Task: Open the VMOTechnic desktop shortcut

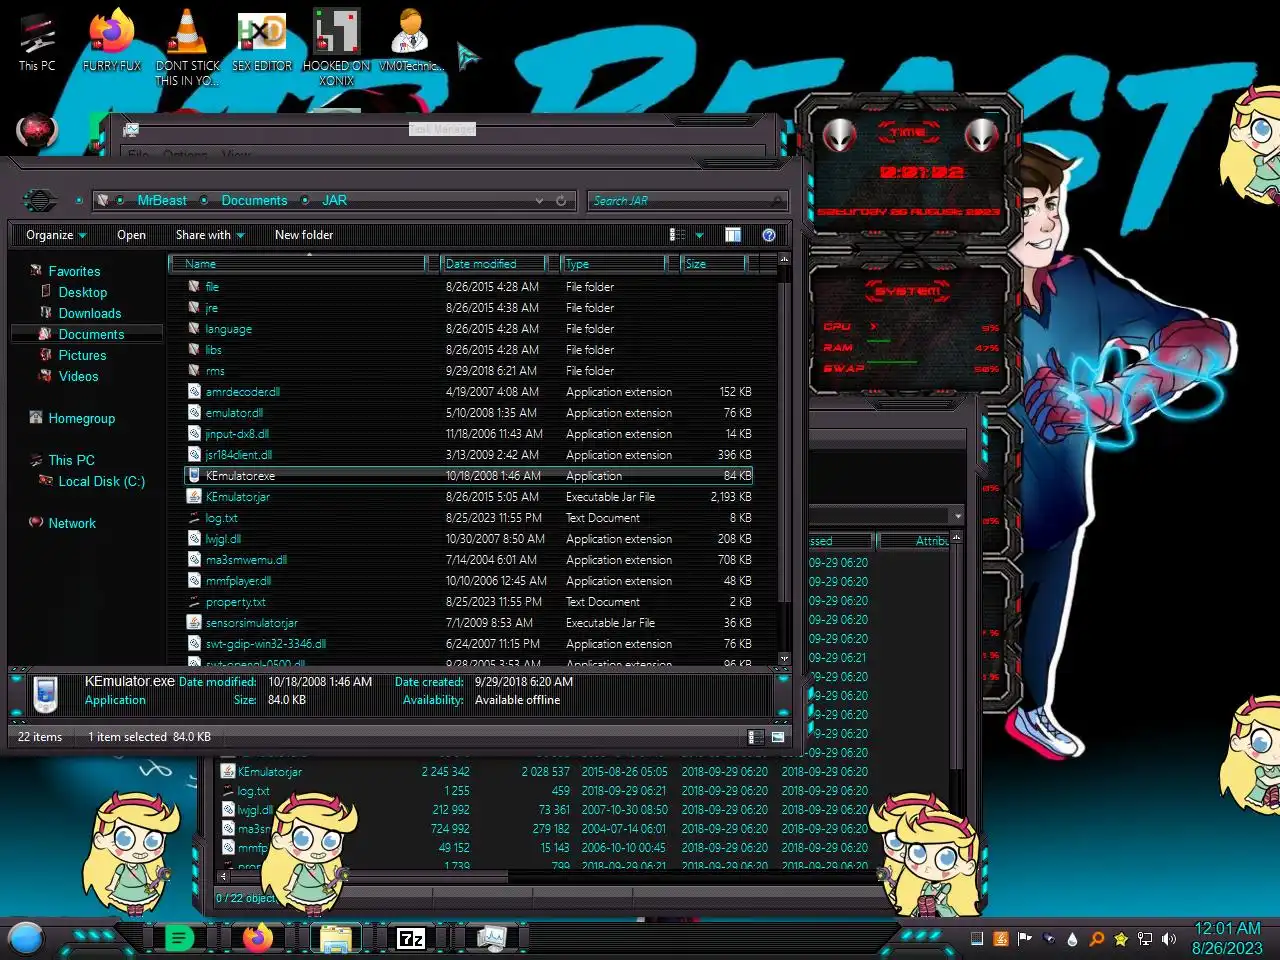Action: pyautogui.click(x=409, y=40)
